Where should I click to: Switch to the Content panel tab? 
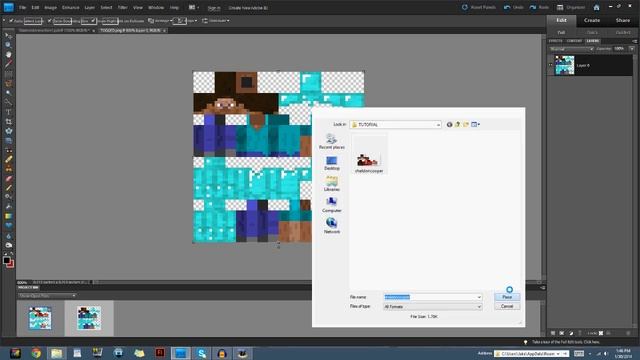(574, 41)
